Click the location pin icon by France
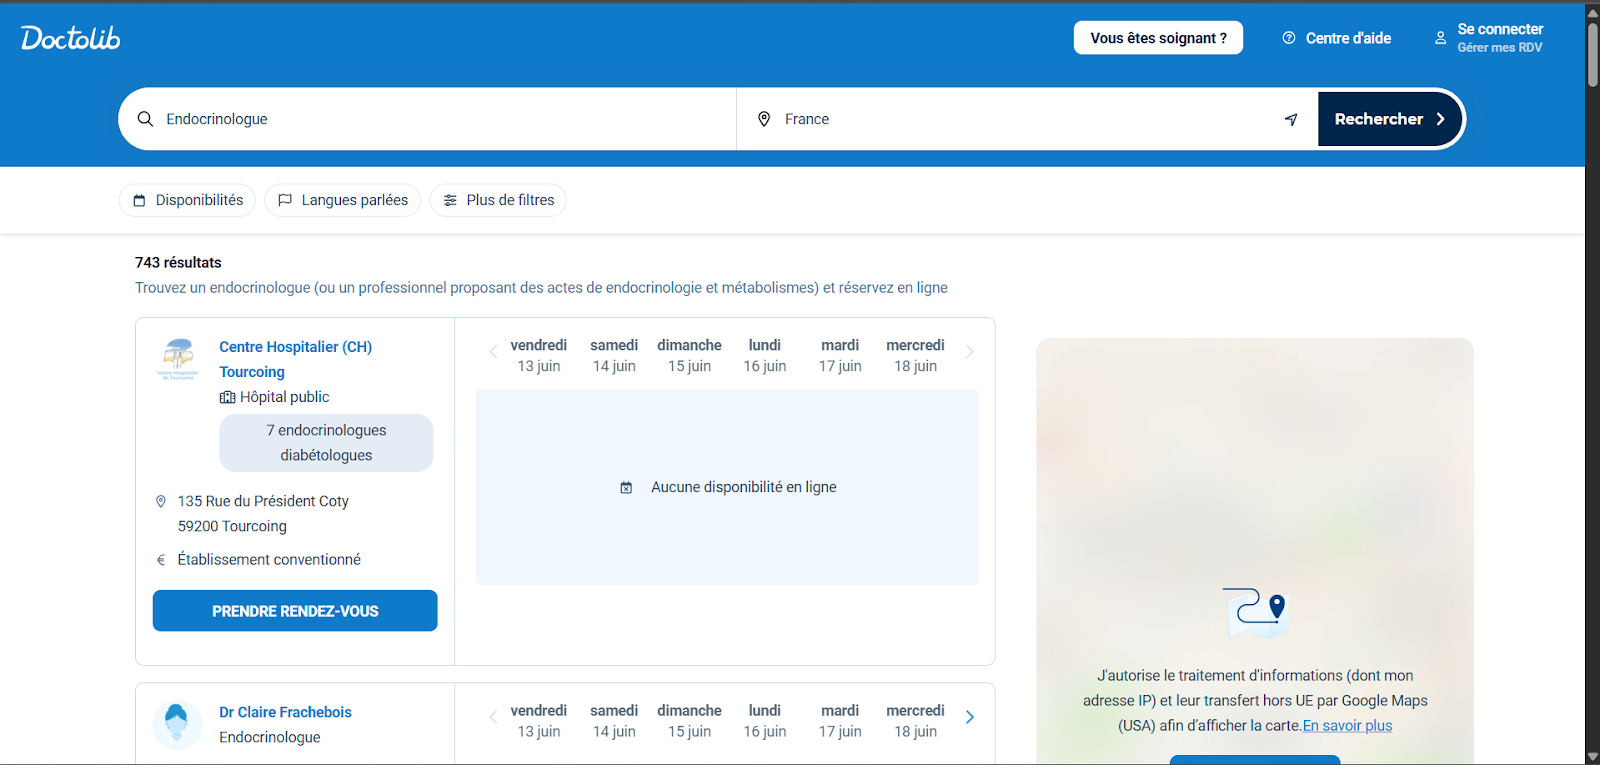Viewport: 1600px width, 765px height. pyautogui.click(x=764, y=119)
